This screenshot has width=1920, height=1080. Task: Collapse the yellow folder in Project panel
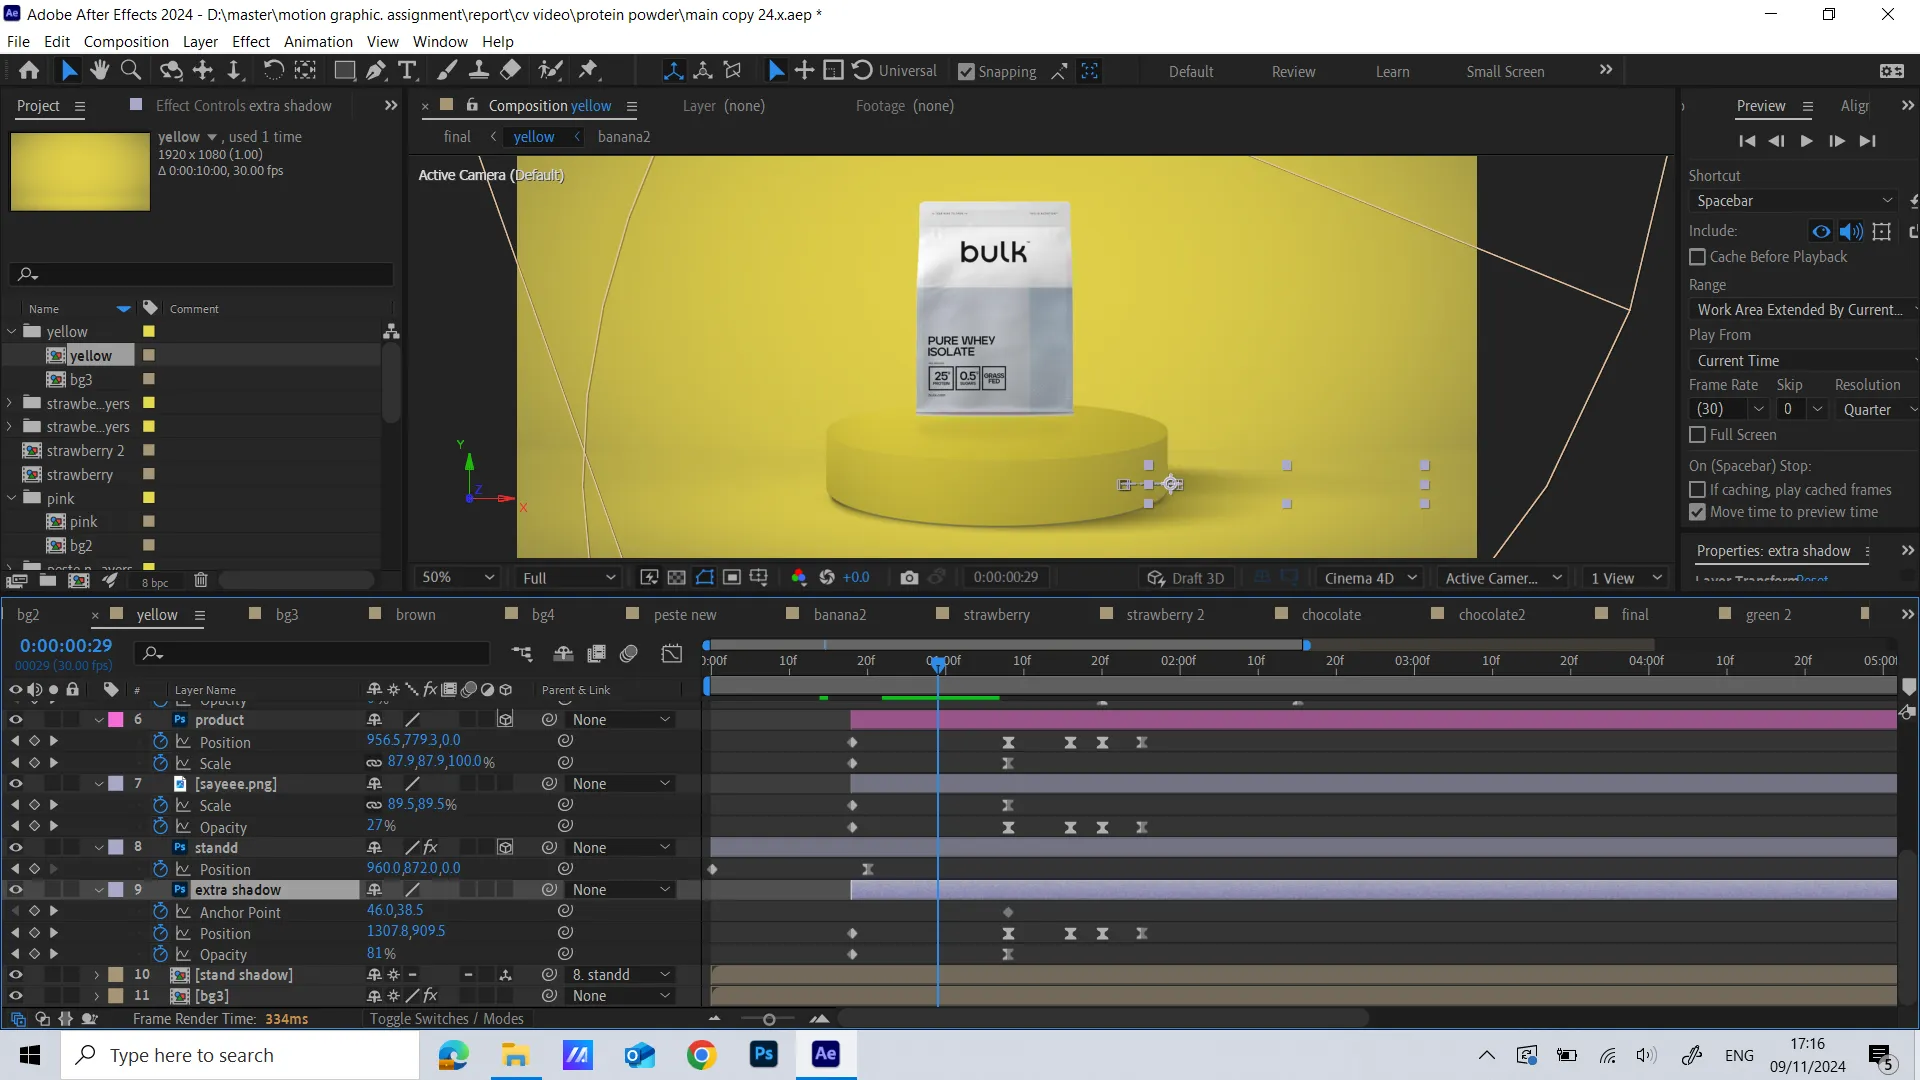12,331
